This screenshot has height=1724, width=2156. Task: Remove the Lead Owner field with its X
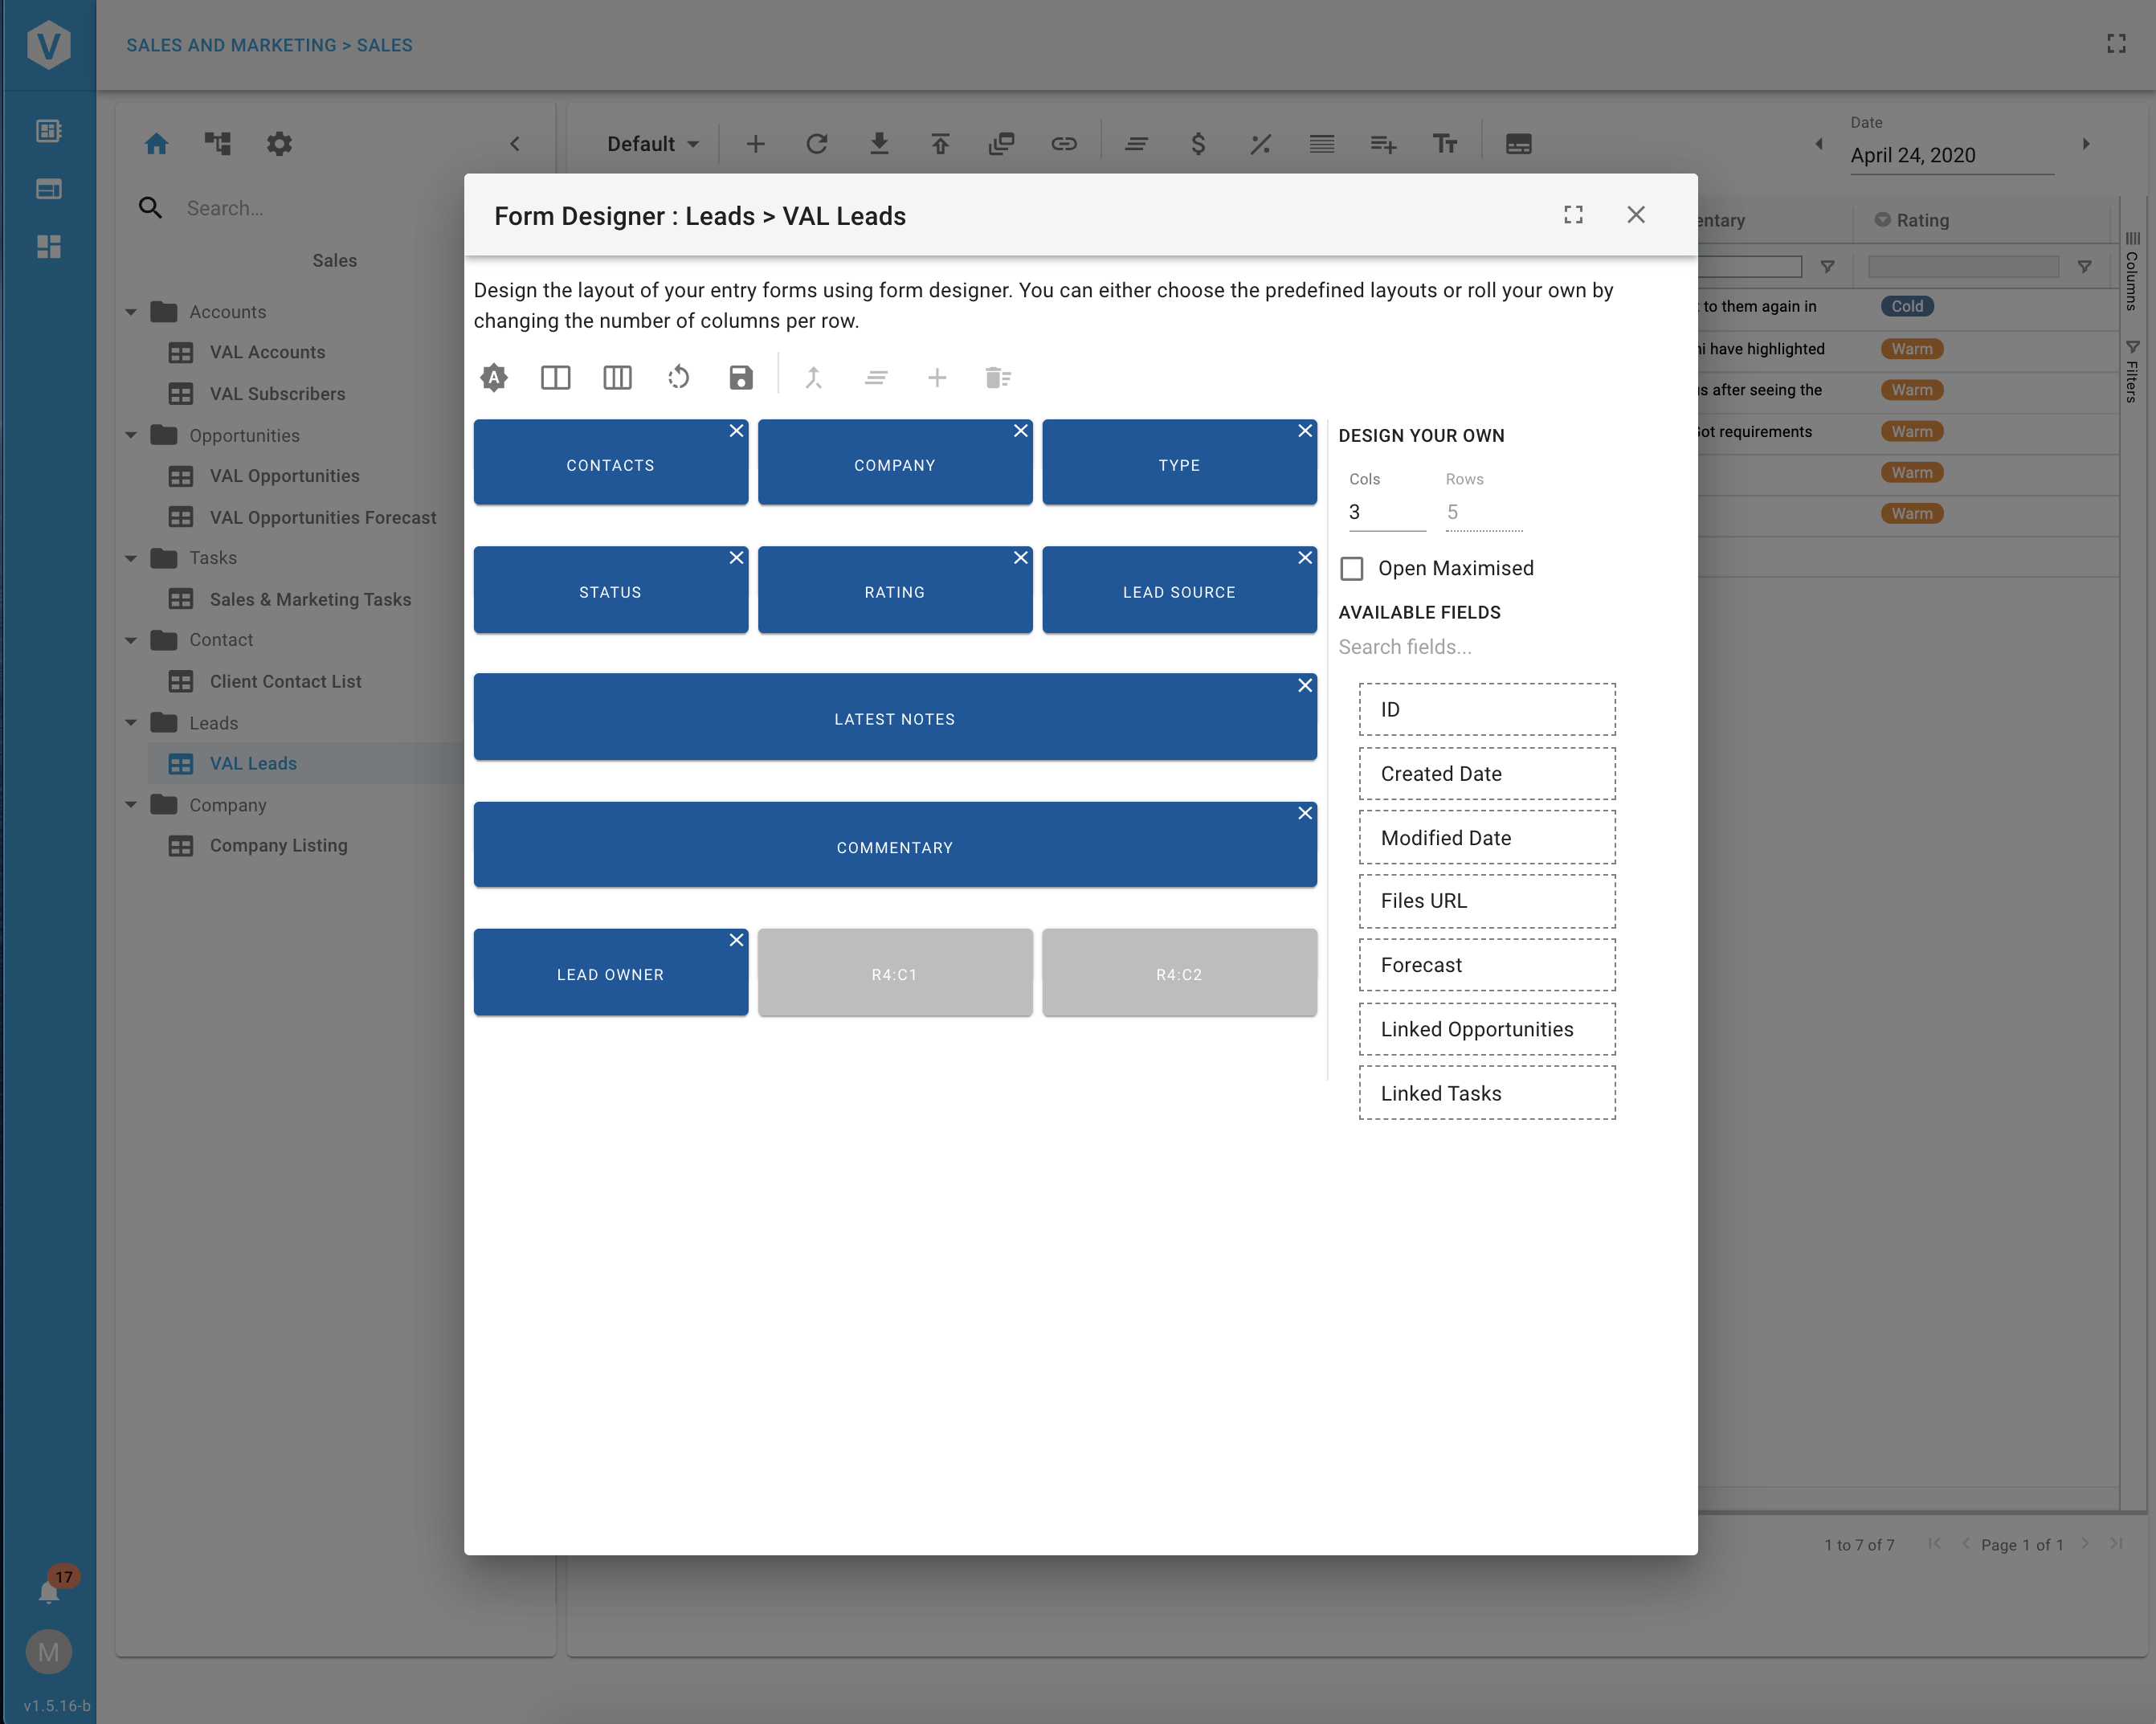click(736, 941)
